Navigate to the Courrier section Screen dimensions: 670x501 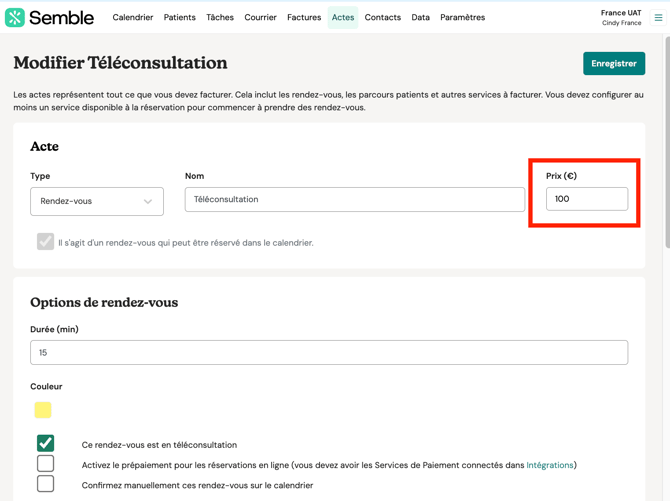tap(260, 17)
